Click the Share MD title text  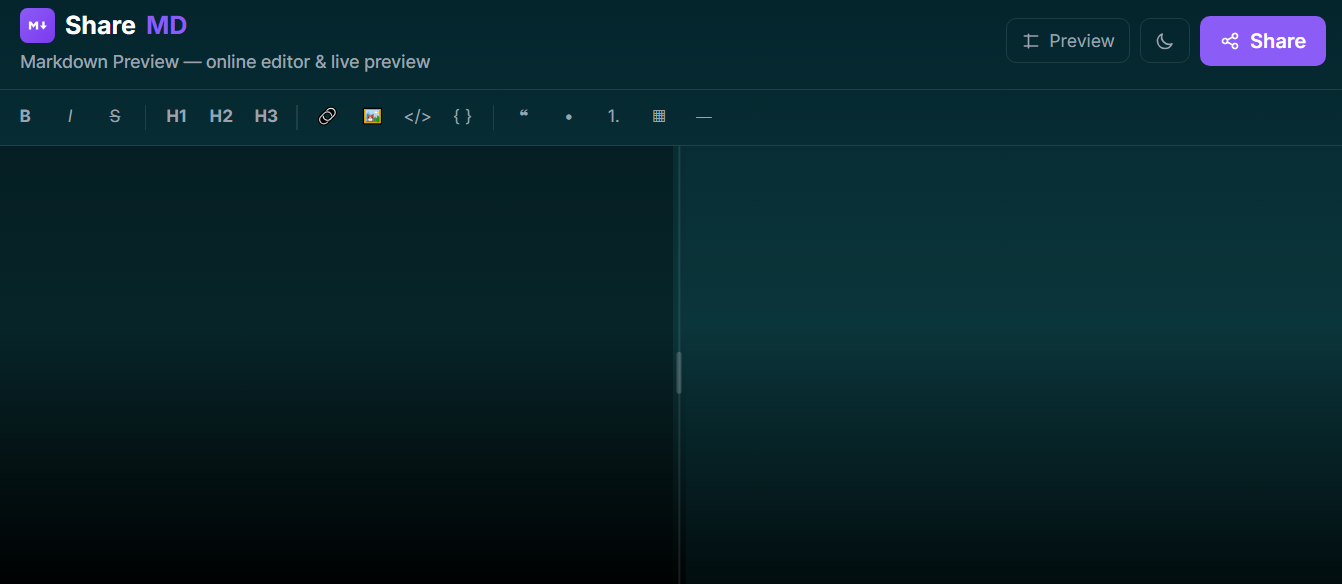click(x=126, y=25)
